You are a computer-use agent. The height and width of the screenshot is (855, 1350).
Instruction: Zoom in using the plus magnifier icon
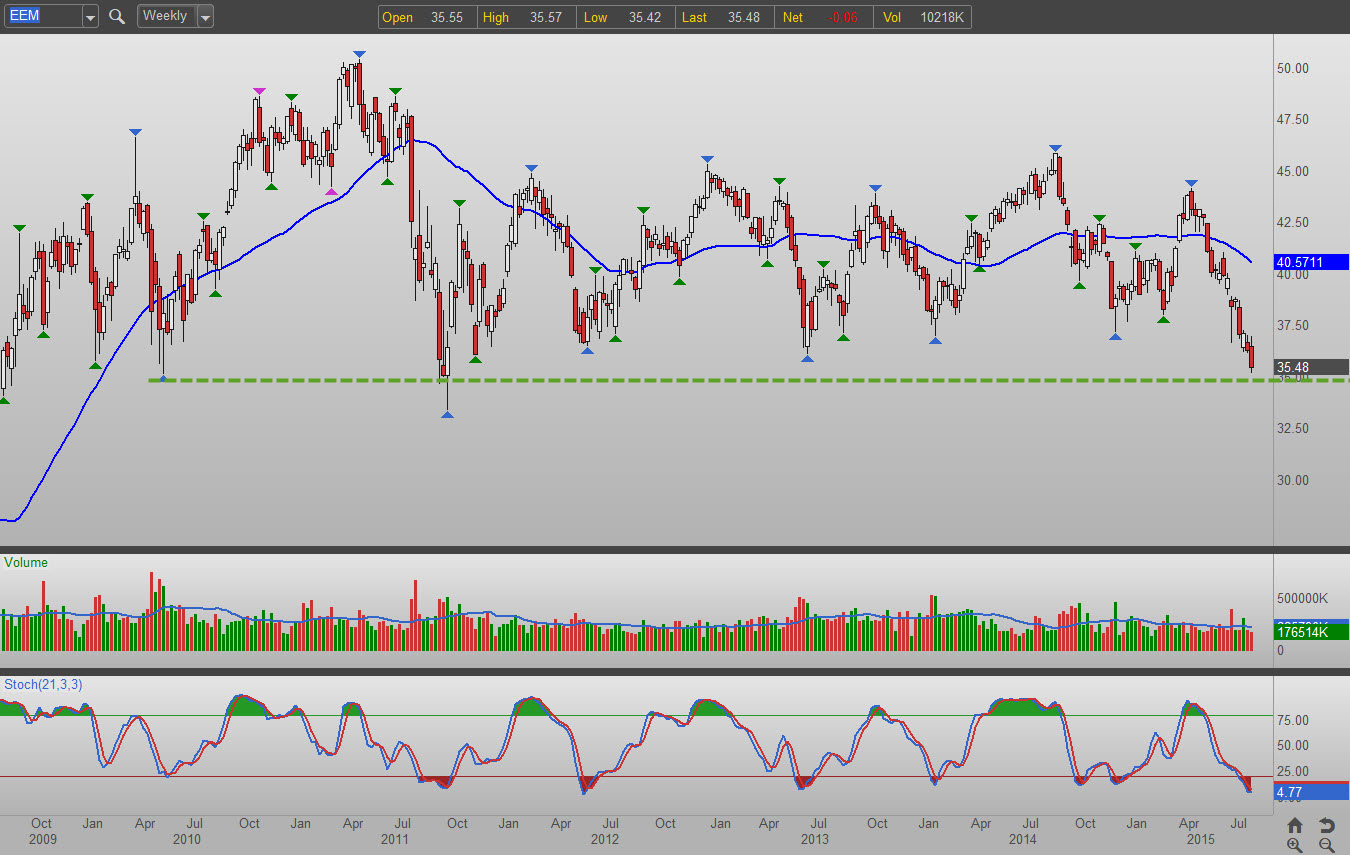click(1295, 845)
